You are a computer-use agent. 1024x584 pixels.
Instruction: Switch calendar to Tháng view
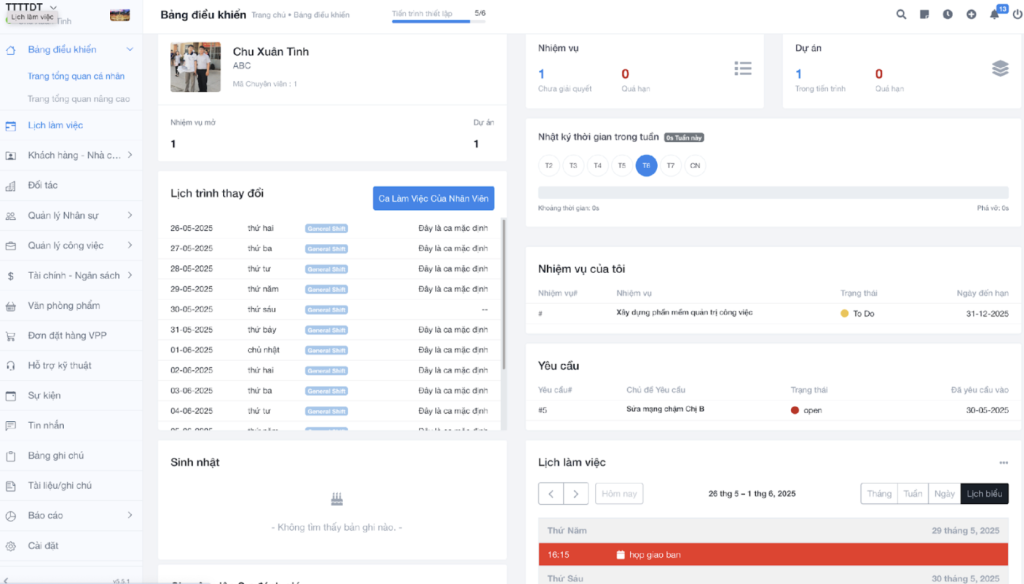(879, 494)
